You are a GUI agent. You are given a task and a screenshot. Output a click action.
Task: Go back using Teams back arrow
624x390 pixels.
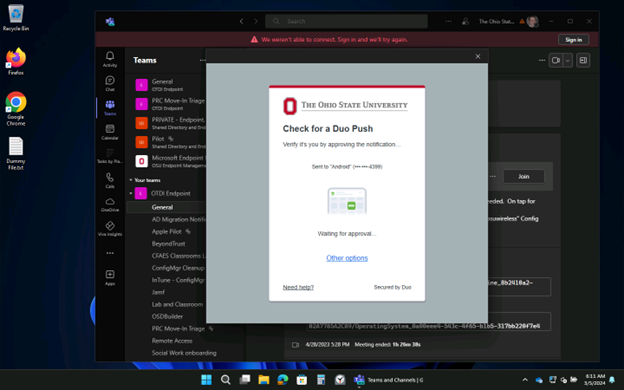[x=242, y=21]
